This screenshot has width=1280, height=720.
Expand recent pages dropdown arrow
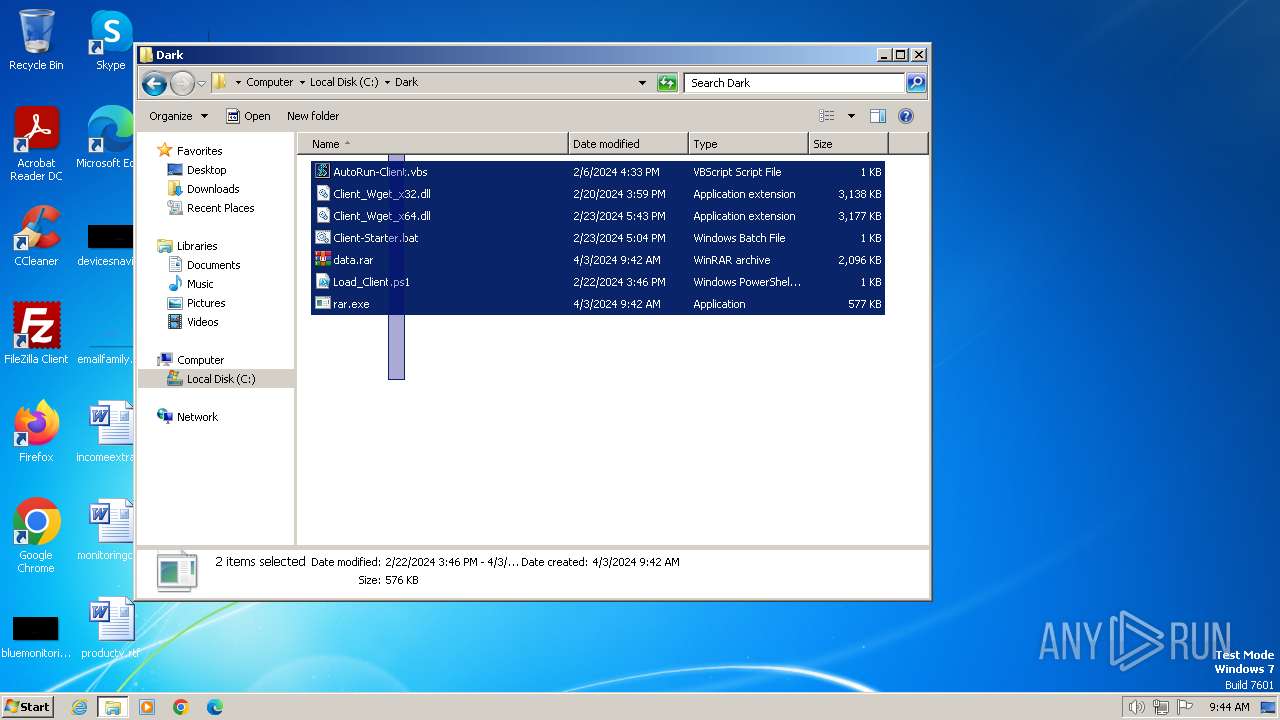pos(201,83)
